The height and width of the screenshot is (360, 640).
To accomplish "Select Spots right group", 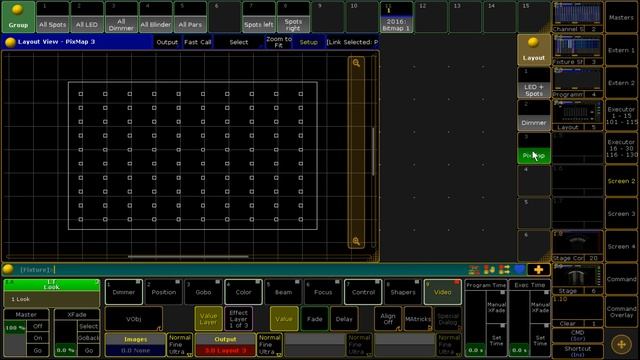I will click(293, 17).
